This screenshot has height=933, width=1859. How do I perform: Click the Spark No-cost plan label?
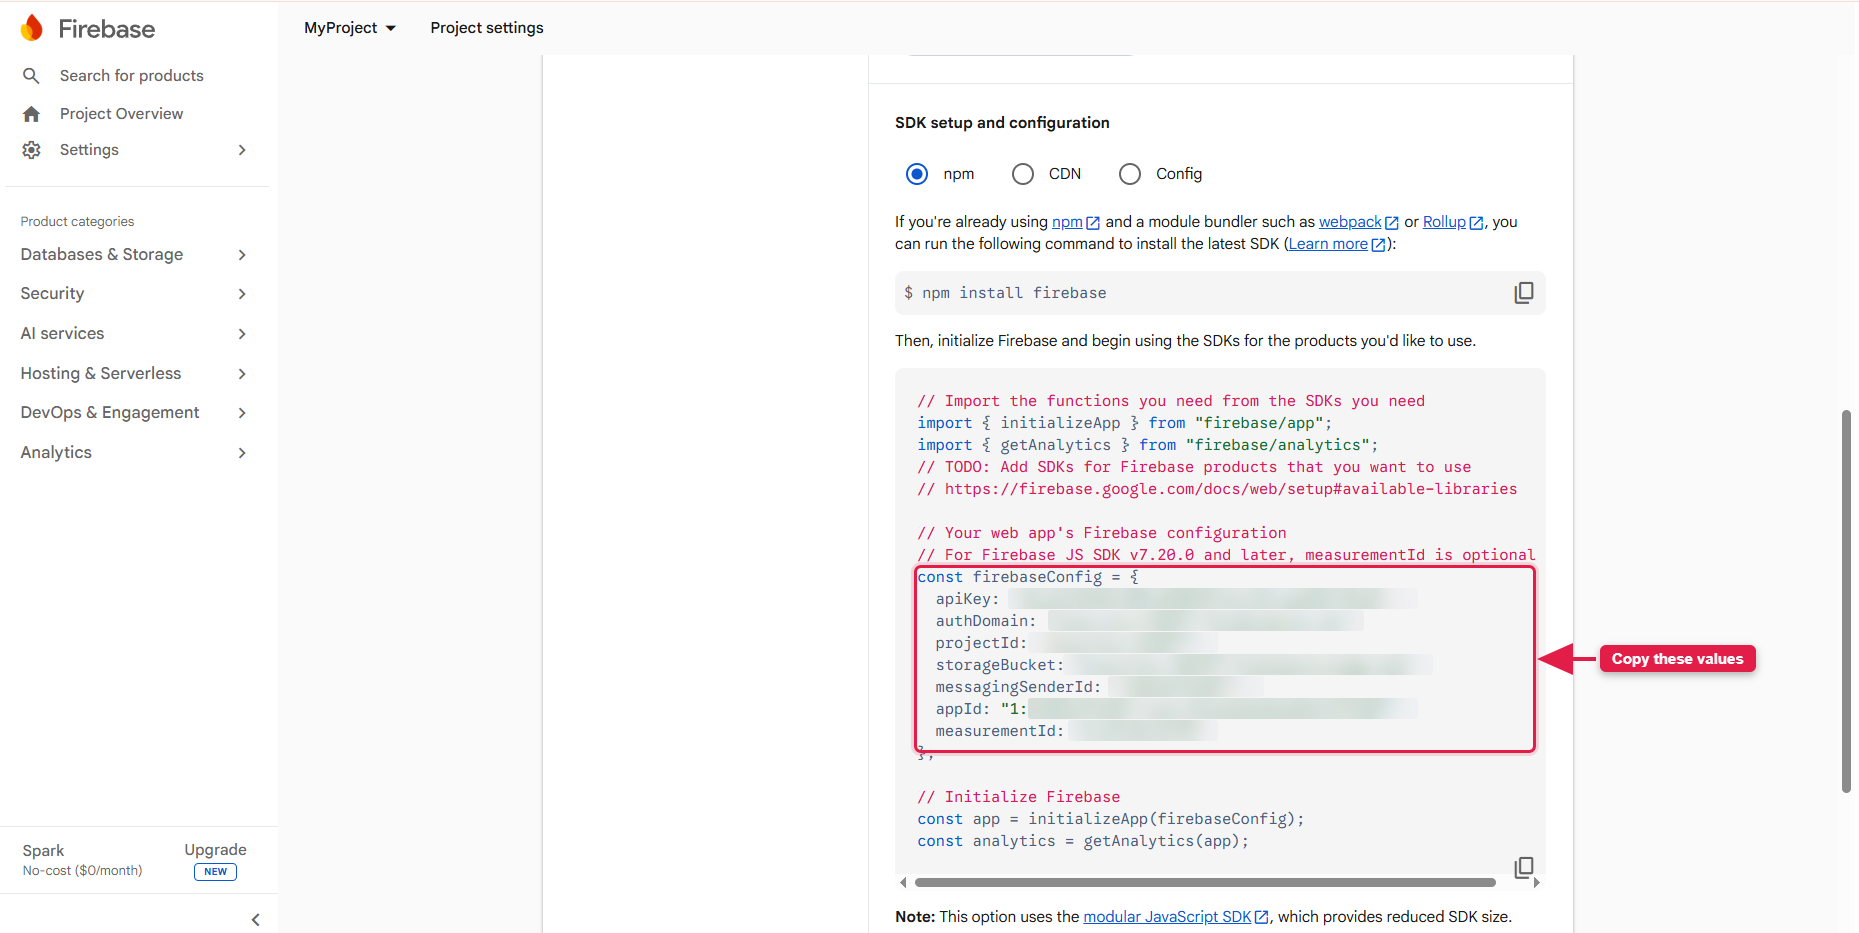(82, 860)
